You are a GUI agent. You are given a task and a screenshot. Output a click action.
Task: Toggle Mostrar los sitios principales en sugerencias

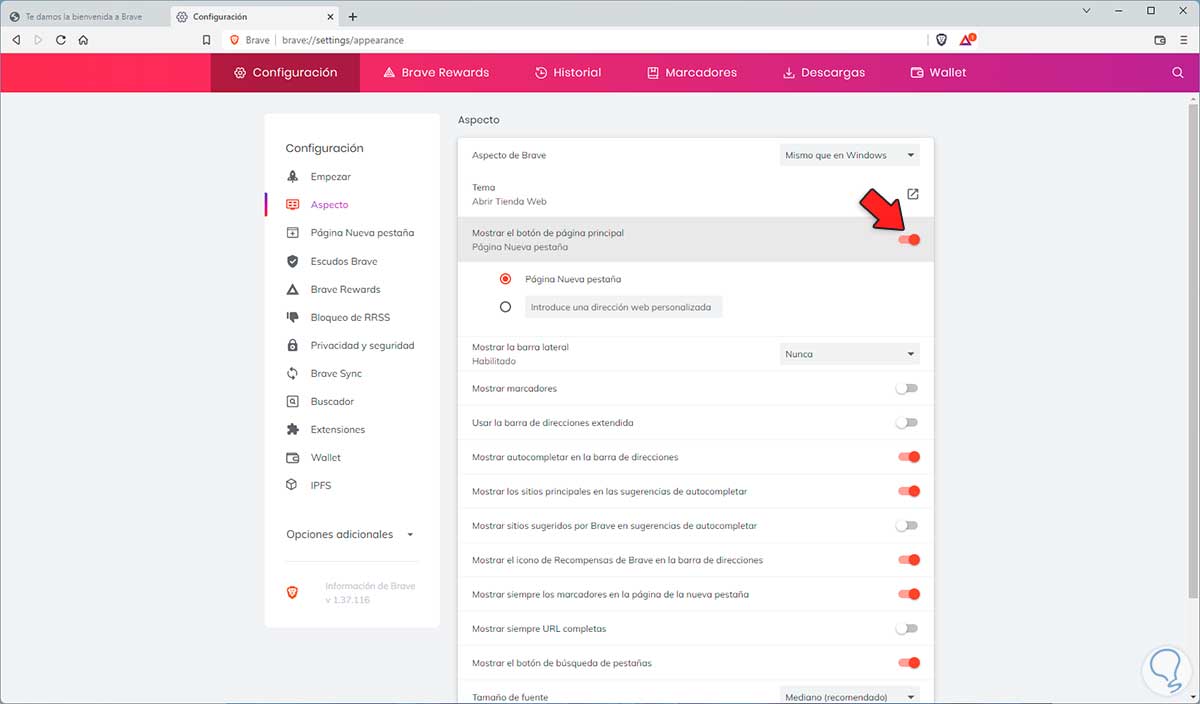coord(908,491)
